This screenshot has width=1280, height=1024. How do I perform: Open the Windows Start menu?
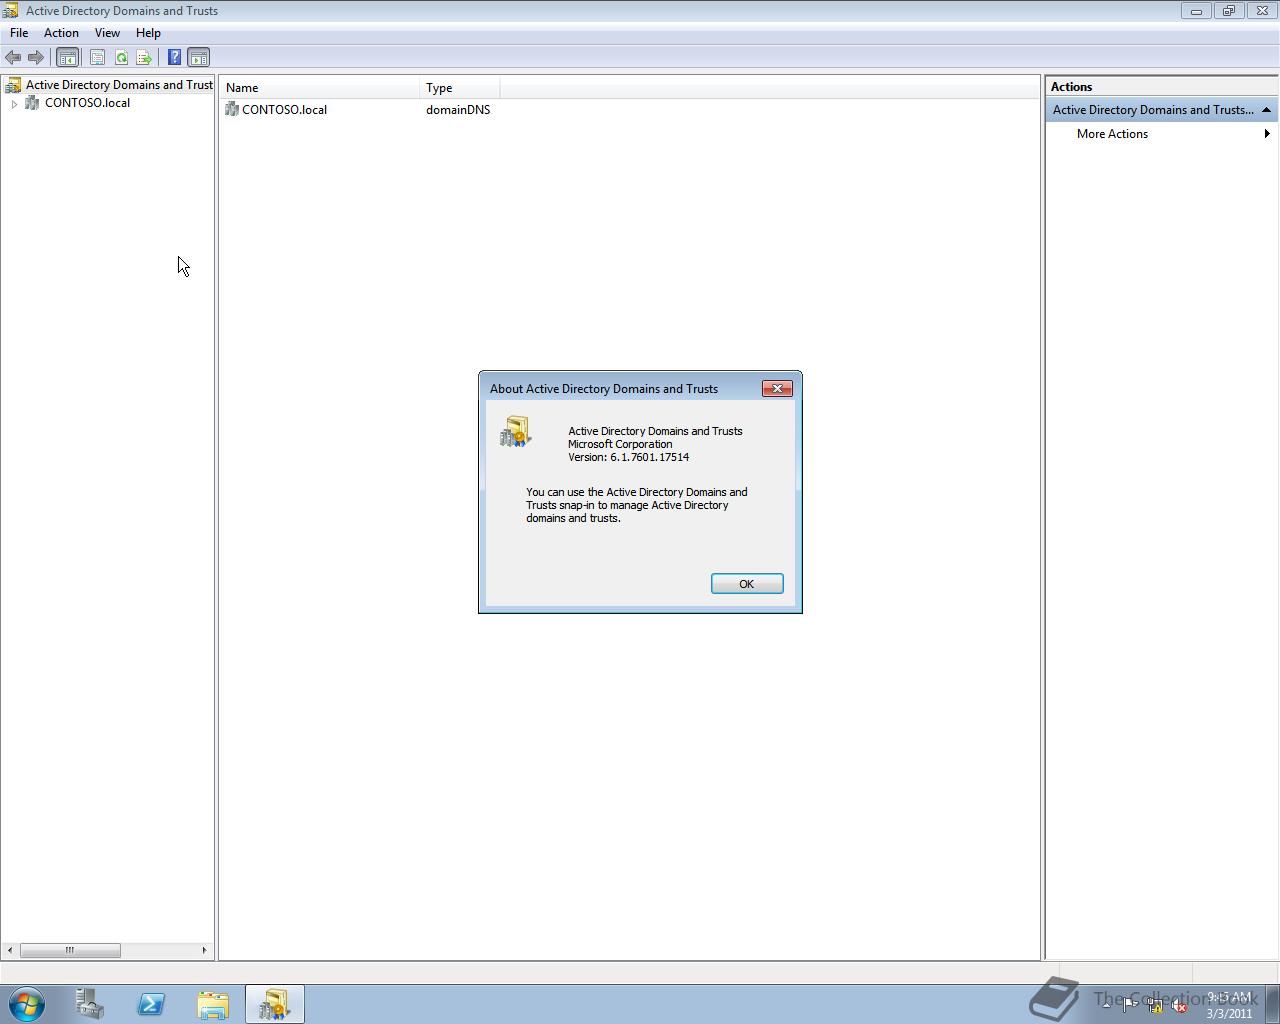(27, 1004)
